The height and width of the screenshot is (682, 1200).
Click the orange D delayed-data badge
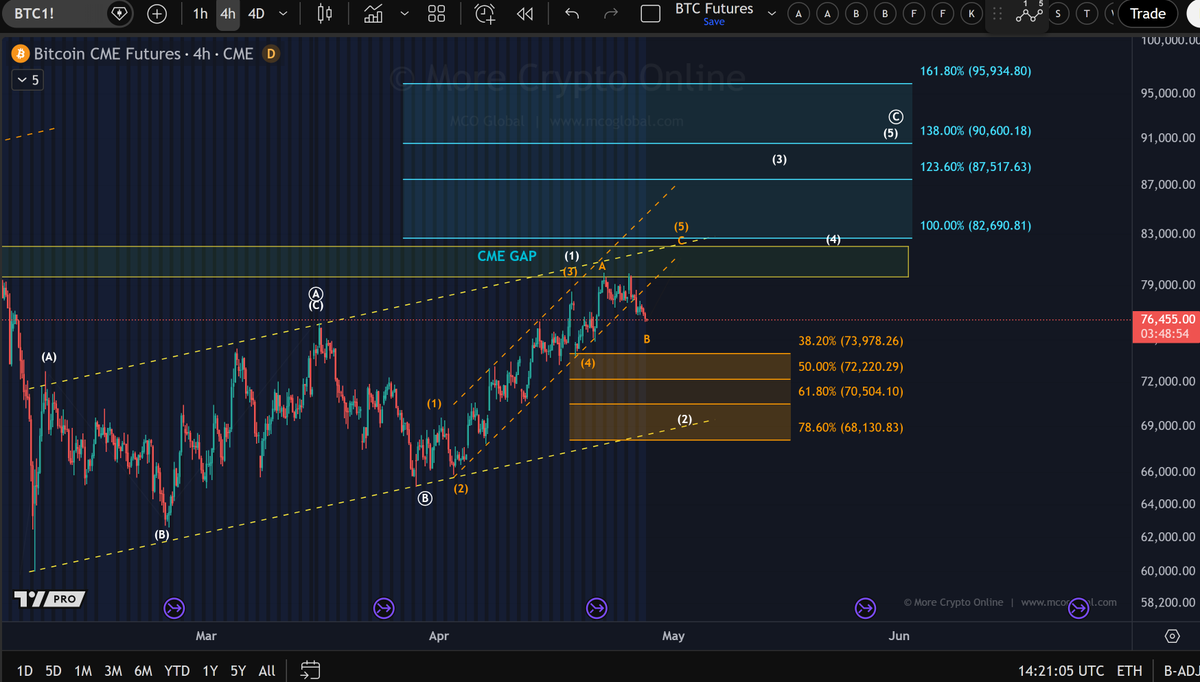(x=270, y=53)
